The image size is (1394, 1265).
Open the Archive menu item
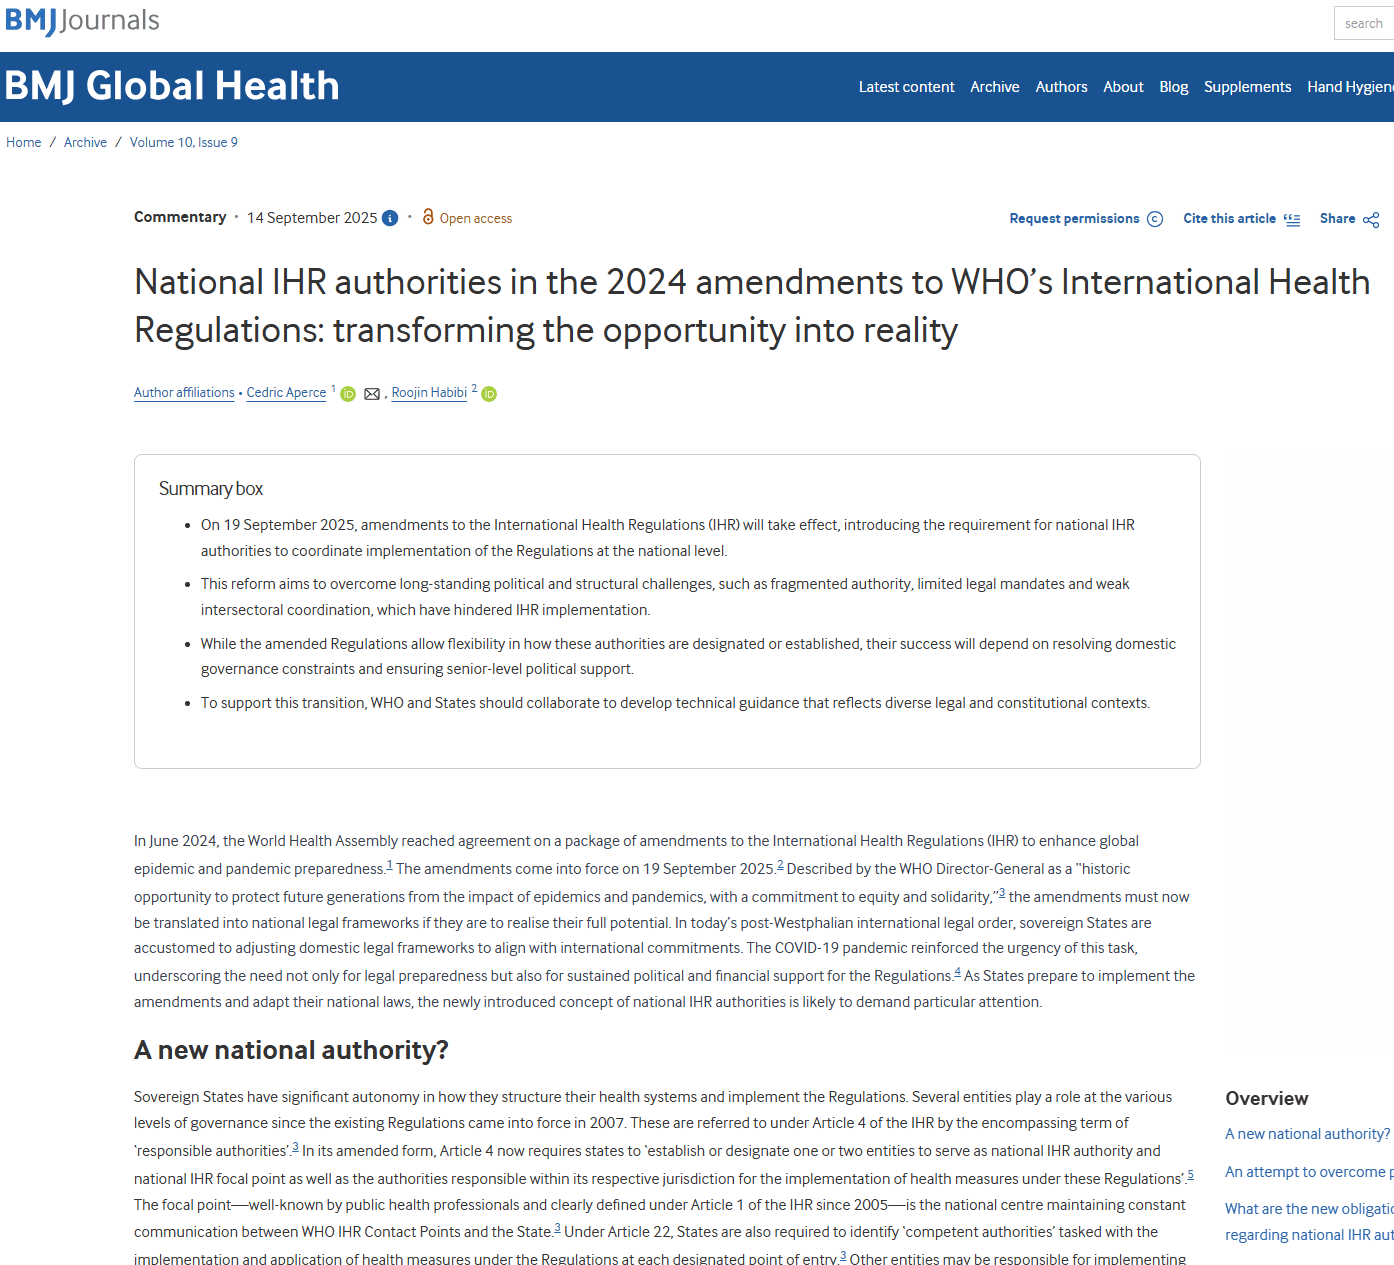point(994,87)
